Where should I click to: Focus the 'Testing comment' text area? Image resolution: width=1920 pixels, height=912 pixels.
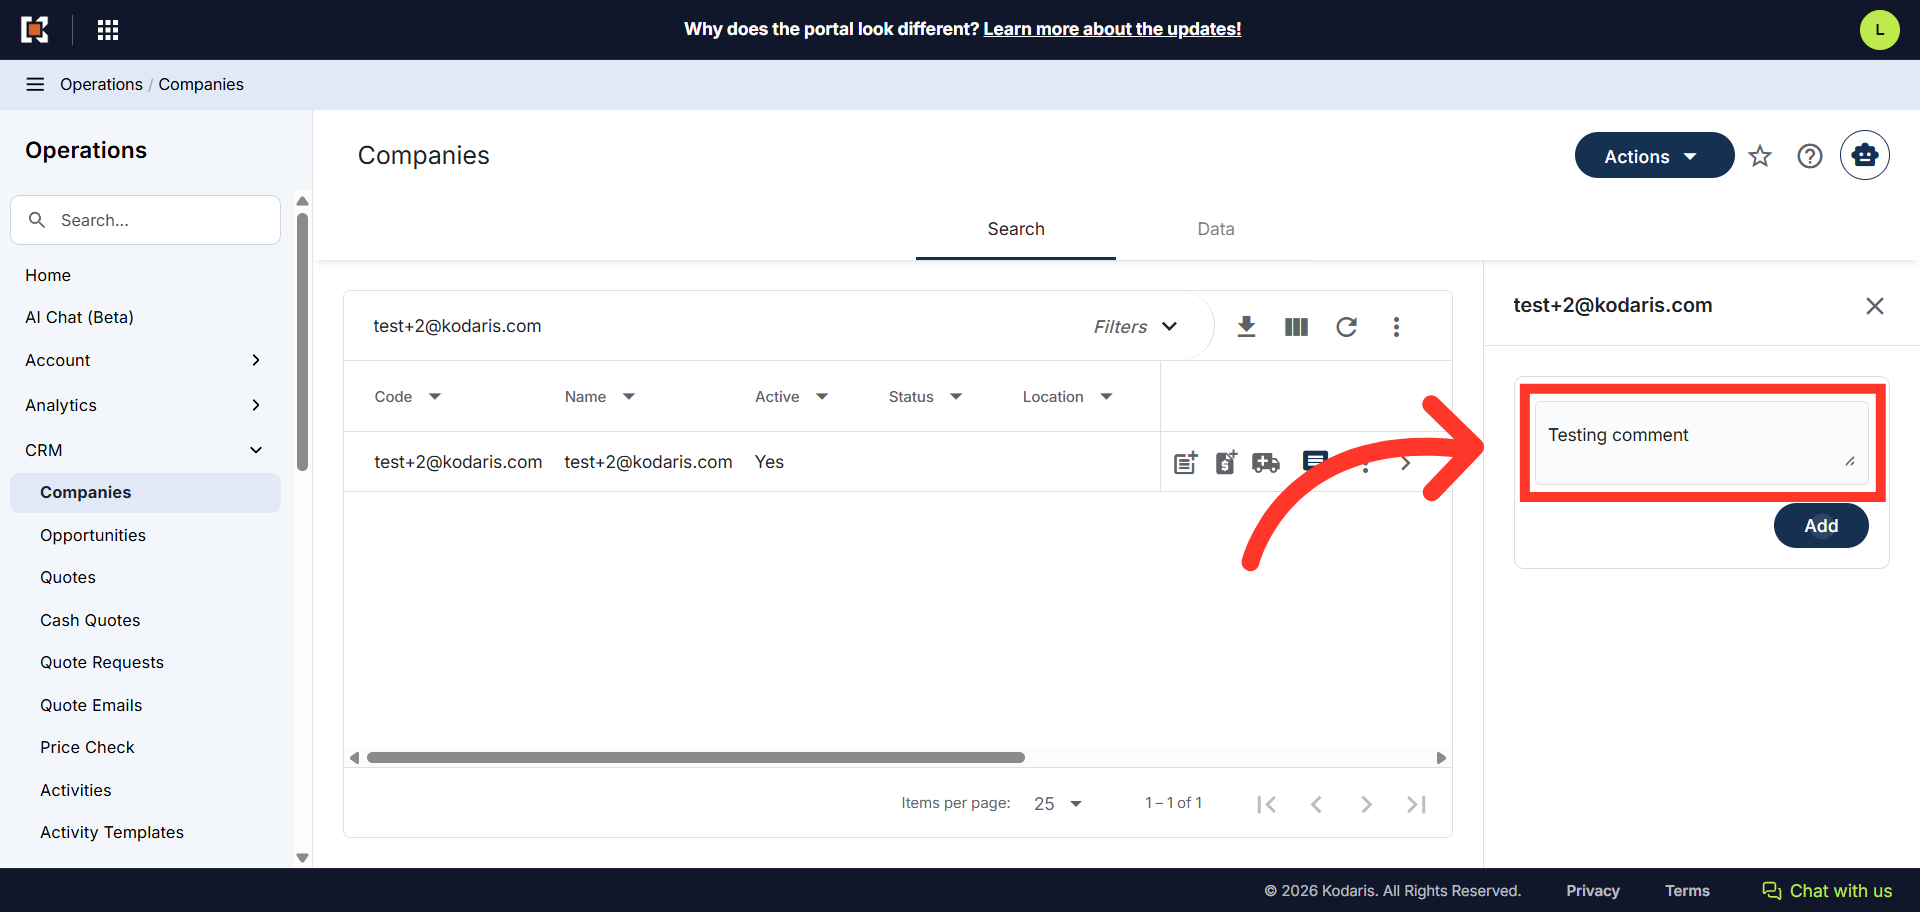1701,443
